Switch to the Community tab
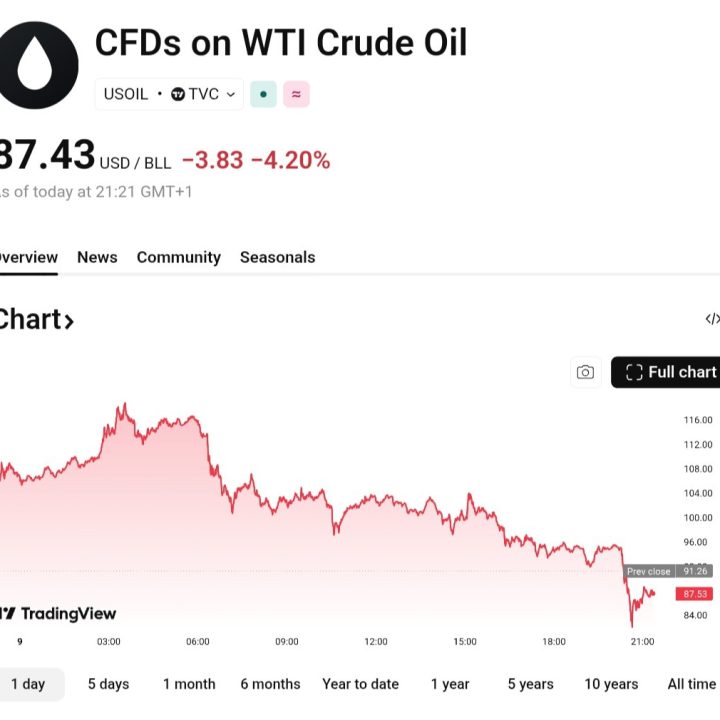The image size is (720, 720). click(x=178, y=257)
